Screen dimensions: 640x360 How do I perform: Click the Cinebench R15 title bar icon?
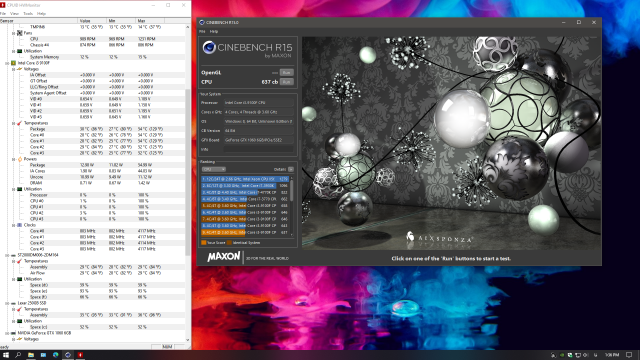click(202, 22)
